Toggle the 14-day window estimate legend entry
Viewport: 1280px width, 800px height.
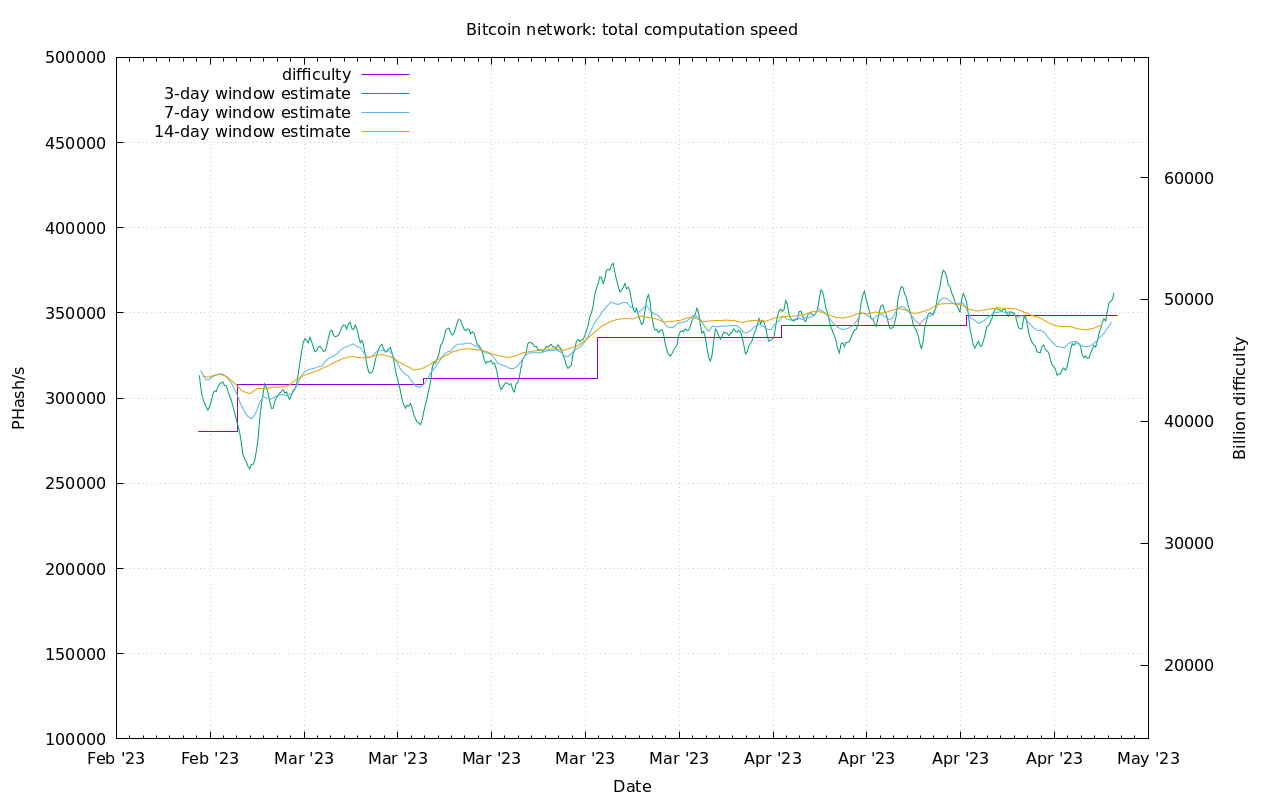pyautogui.click(x=250, y=131)
